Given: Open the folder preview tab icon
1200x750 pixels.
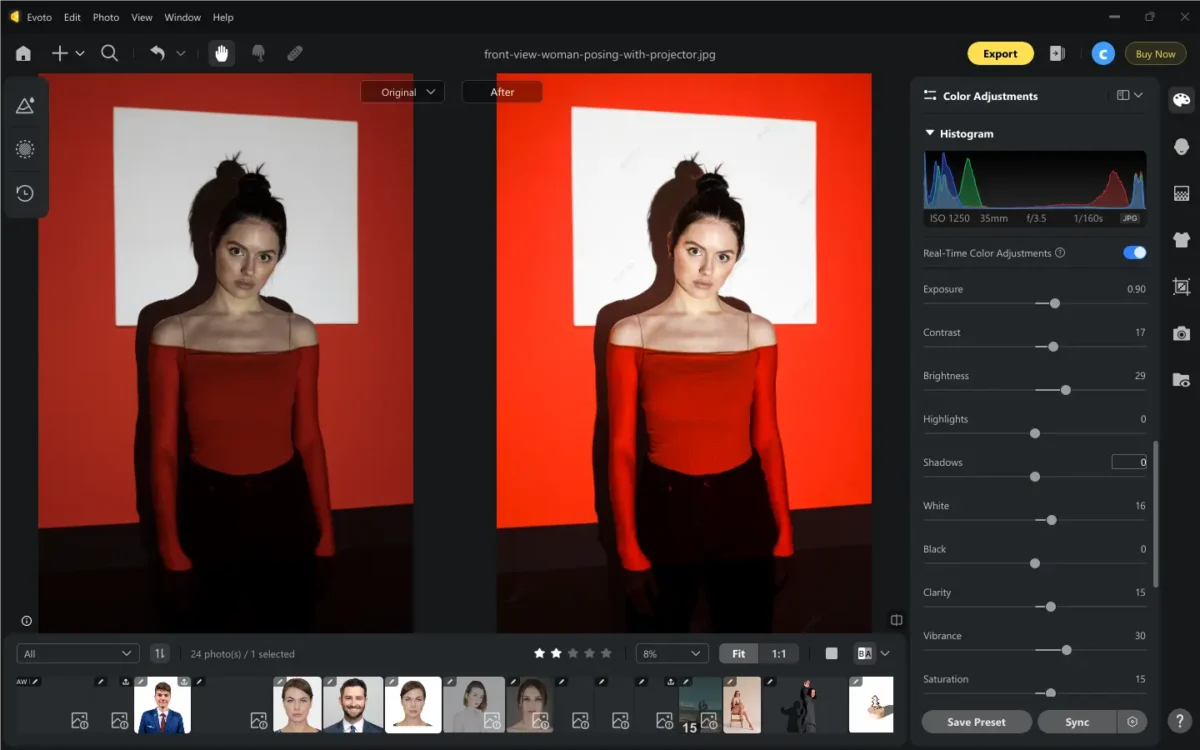Looking at the screenshot, I should [x=1181, y=380].
